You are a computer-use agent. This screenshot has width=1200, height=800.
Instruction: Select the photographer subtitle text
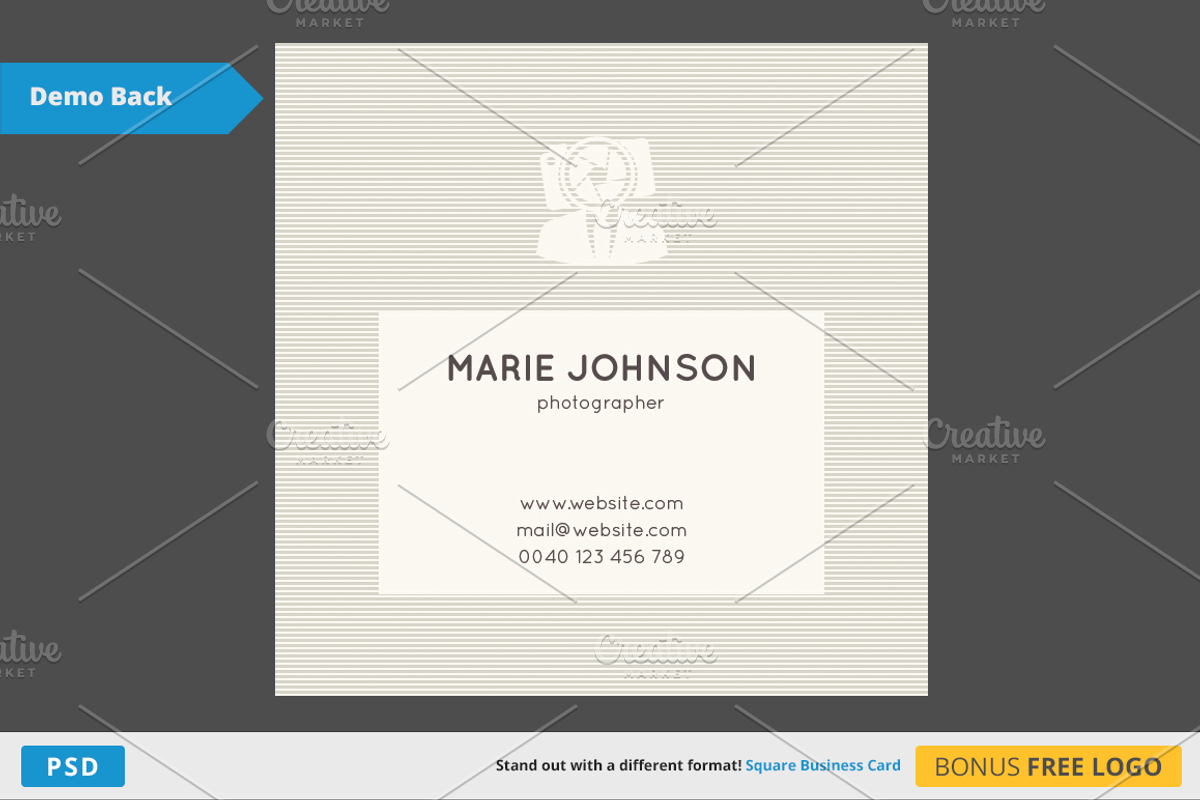[x=601, y=404]
